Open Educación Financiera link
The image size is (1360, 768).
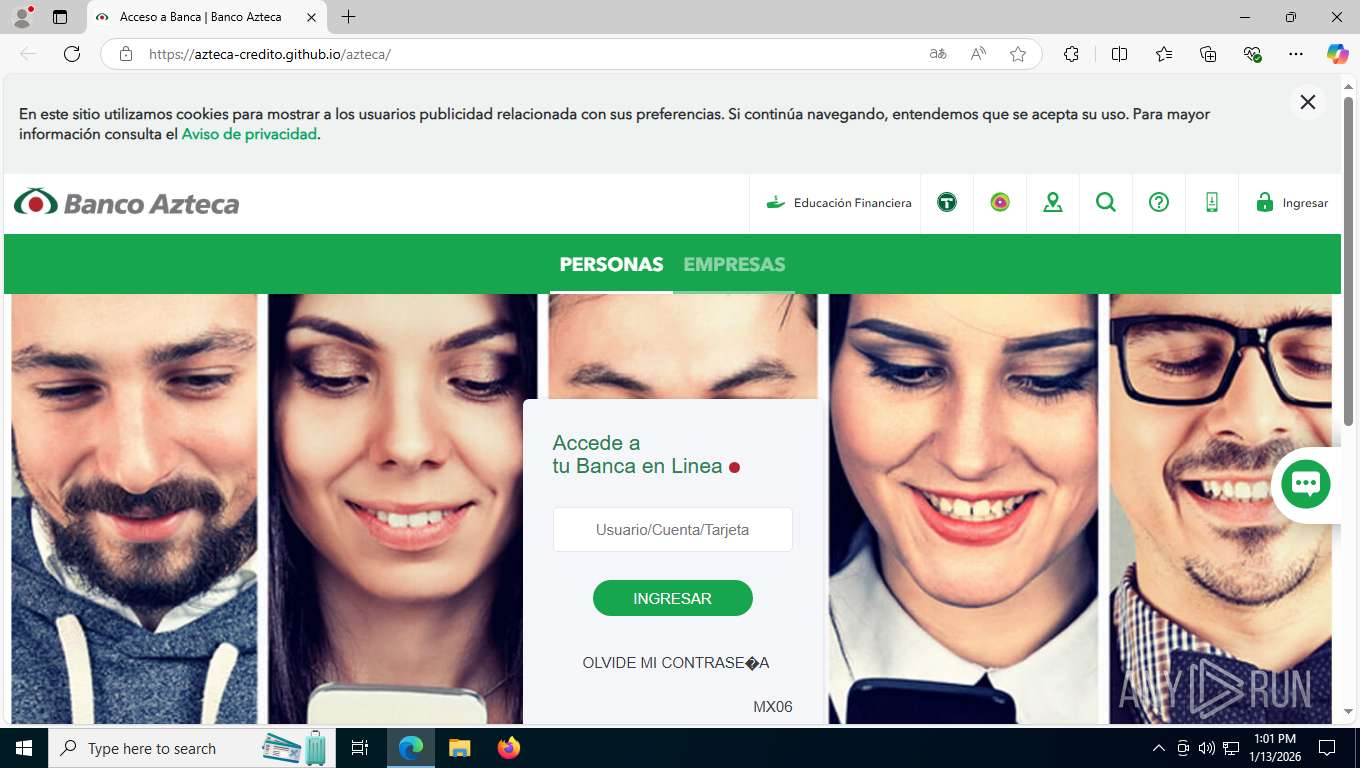point(838,203)
